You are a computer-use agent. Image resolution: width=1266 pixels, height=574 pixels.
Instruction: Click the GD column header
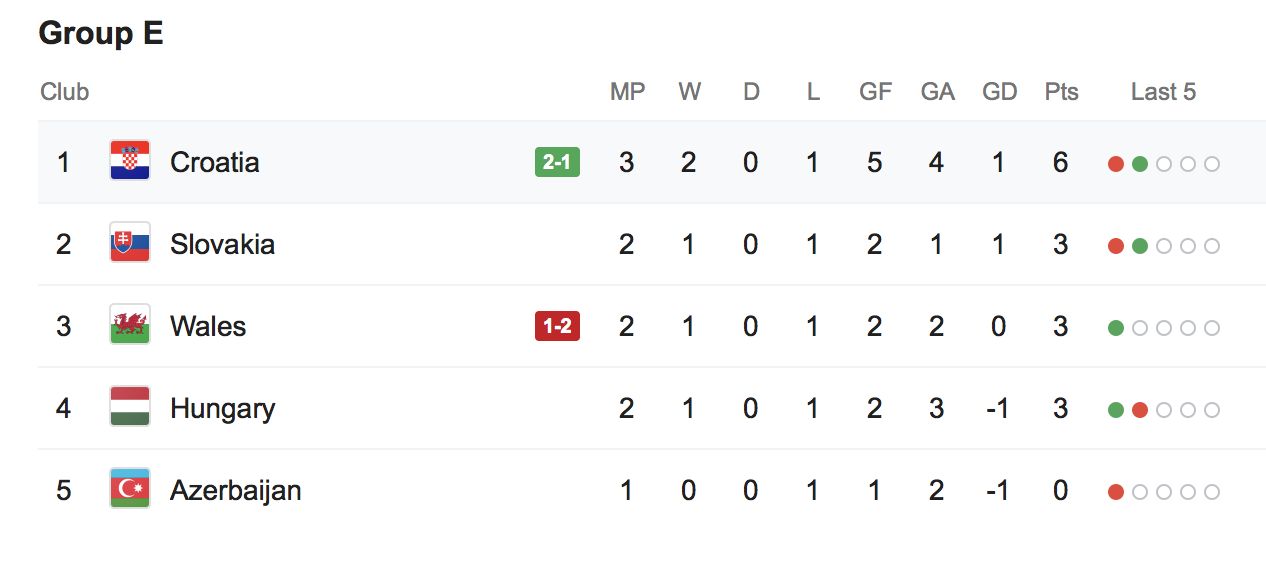(x=999, y=92)
